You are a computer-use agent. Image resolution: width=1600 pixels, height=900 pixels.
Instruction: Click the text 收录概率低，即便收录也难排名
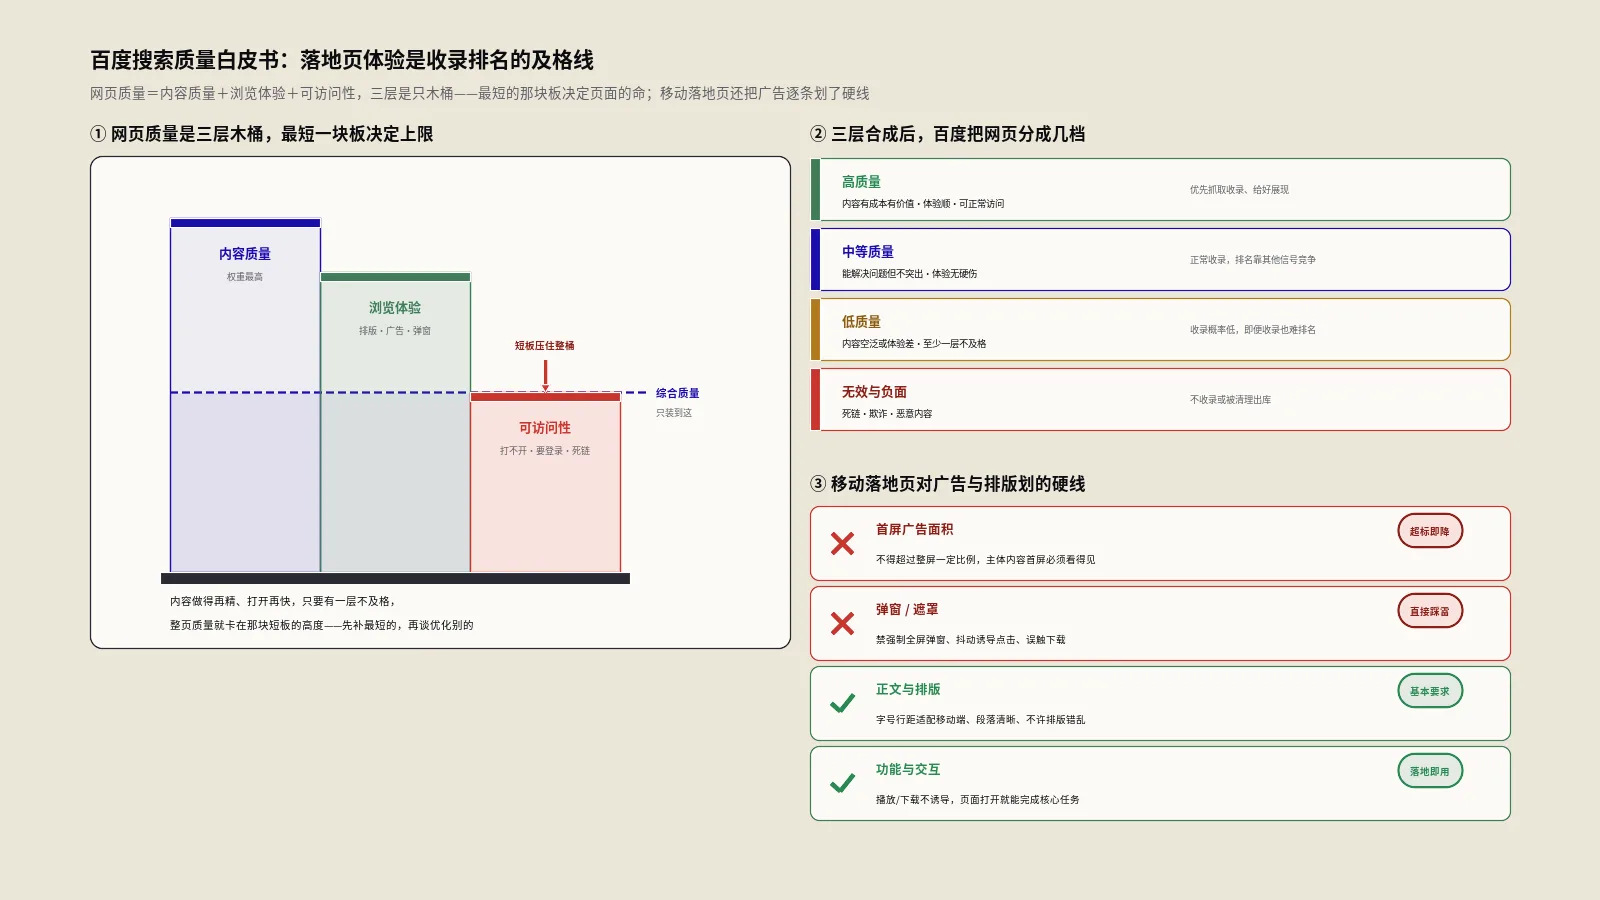(1253, 330)
